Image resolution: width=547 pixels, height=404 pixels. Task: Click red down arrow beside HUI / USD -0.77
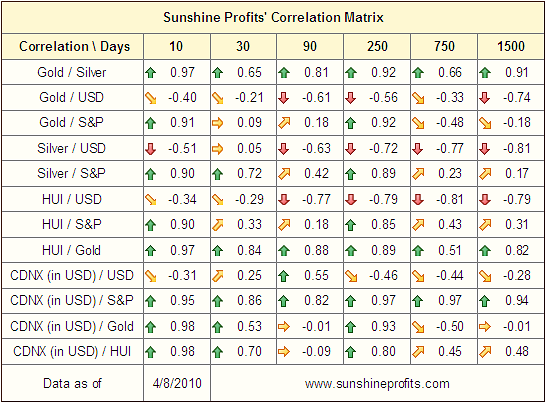click(x=284, y=200)
